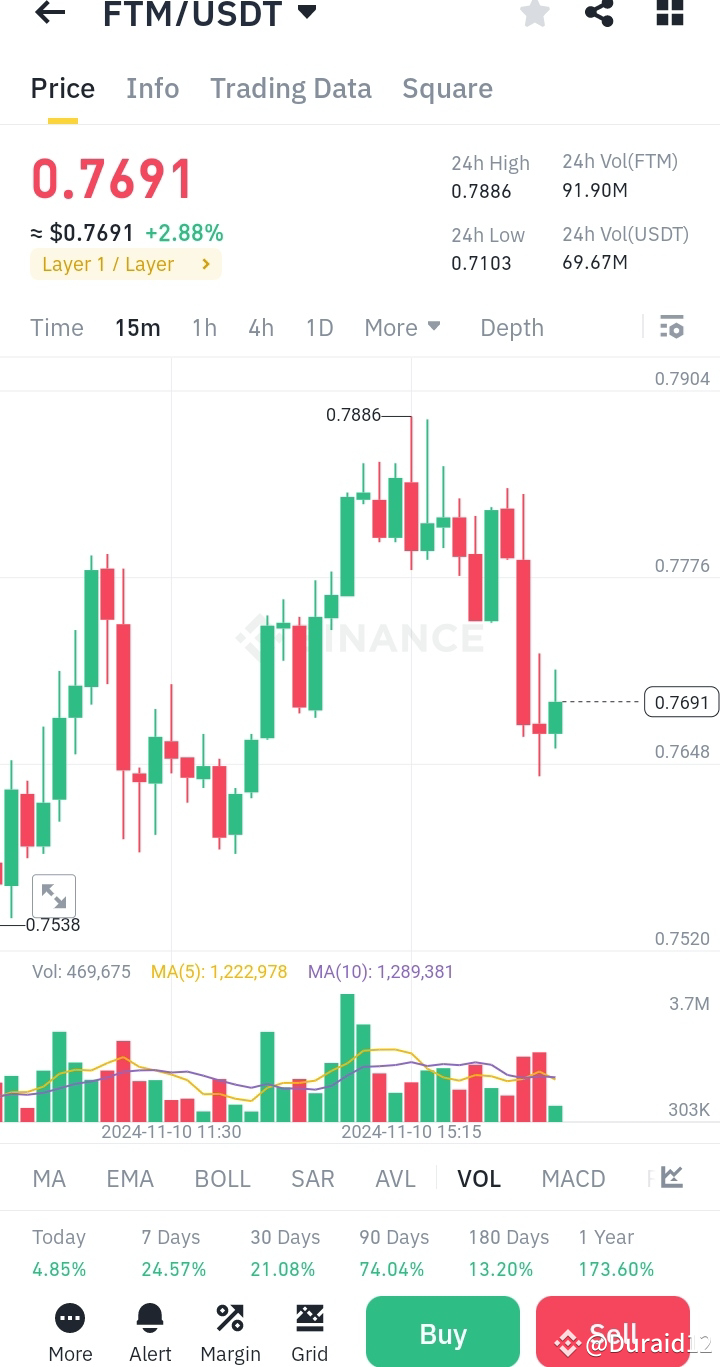Select the 15m candle interval
Viewport: 720px width, 1367px height.
[x=137, y=327]
